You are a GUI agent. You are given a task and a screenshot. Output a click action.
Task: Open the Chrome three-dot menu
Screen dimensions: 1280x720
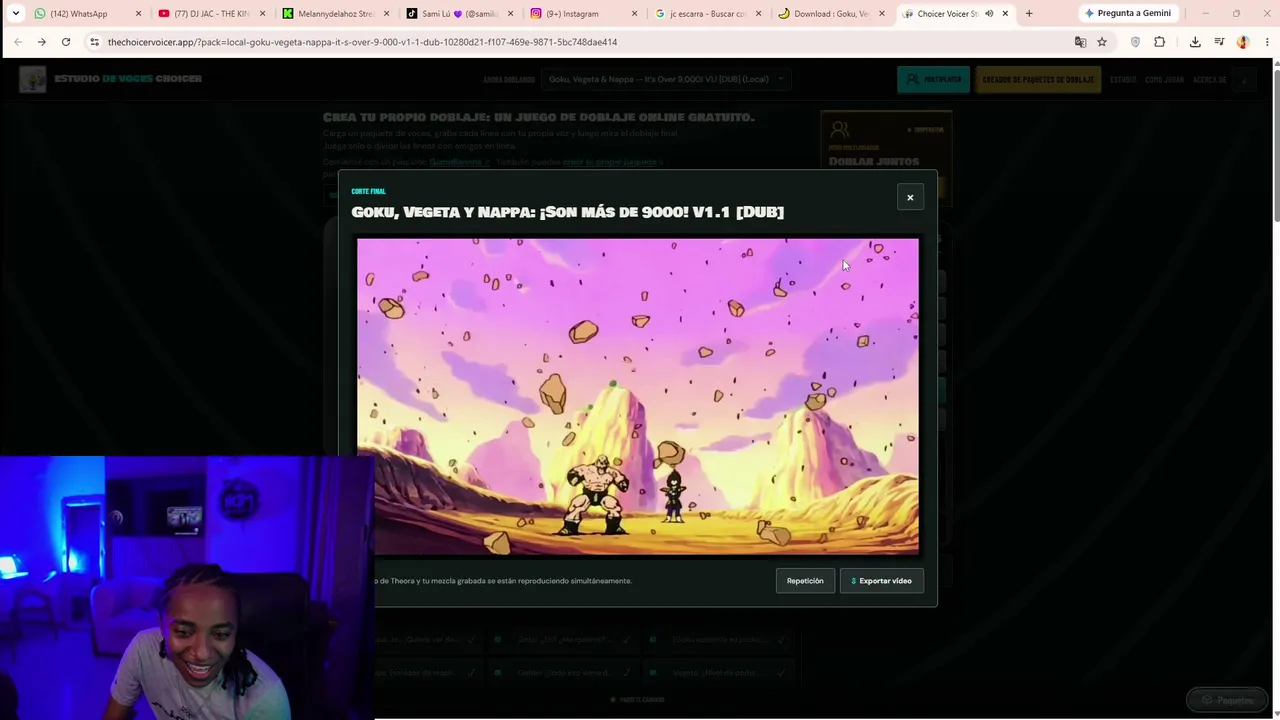click(x=1265, y=42)
